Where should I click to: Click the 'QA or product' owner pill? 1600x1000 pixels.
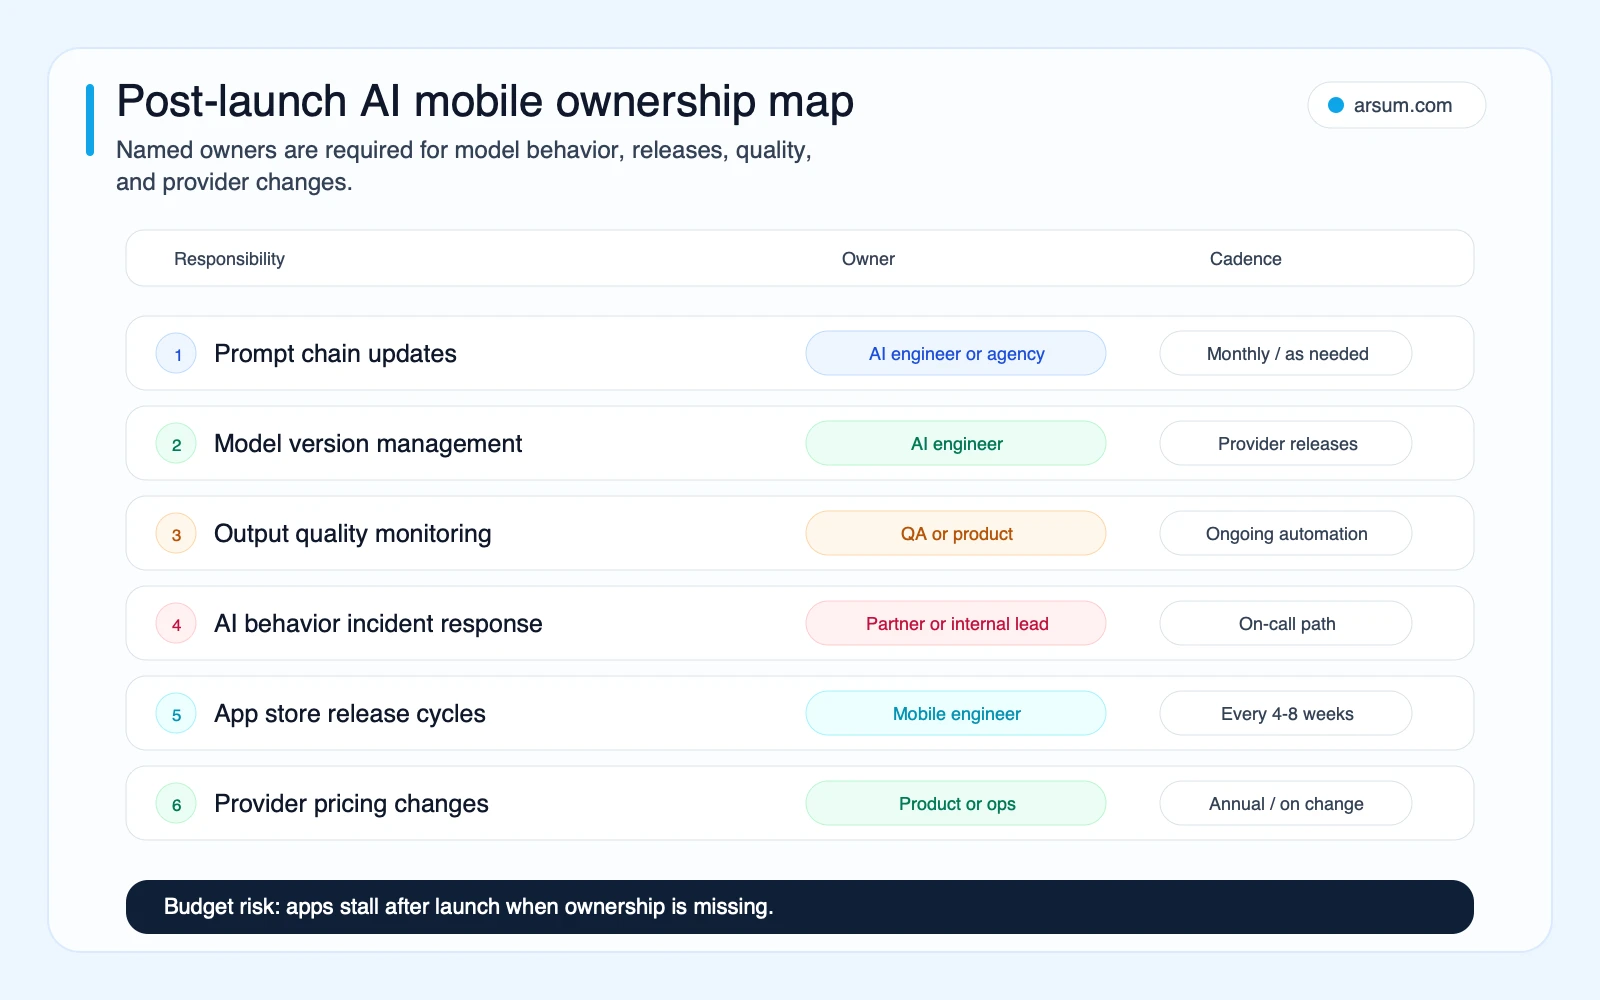click(x=956, y=533)
